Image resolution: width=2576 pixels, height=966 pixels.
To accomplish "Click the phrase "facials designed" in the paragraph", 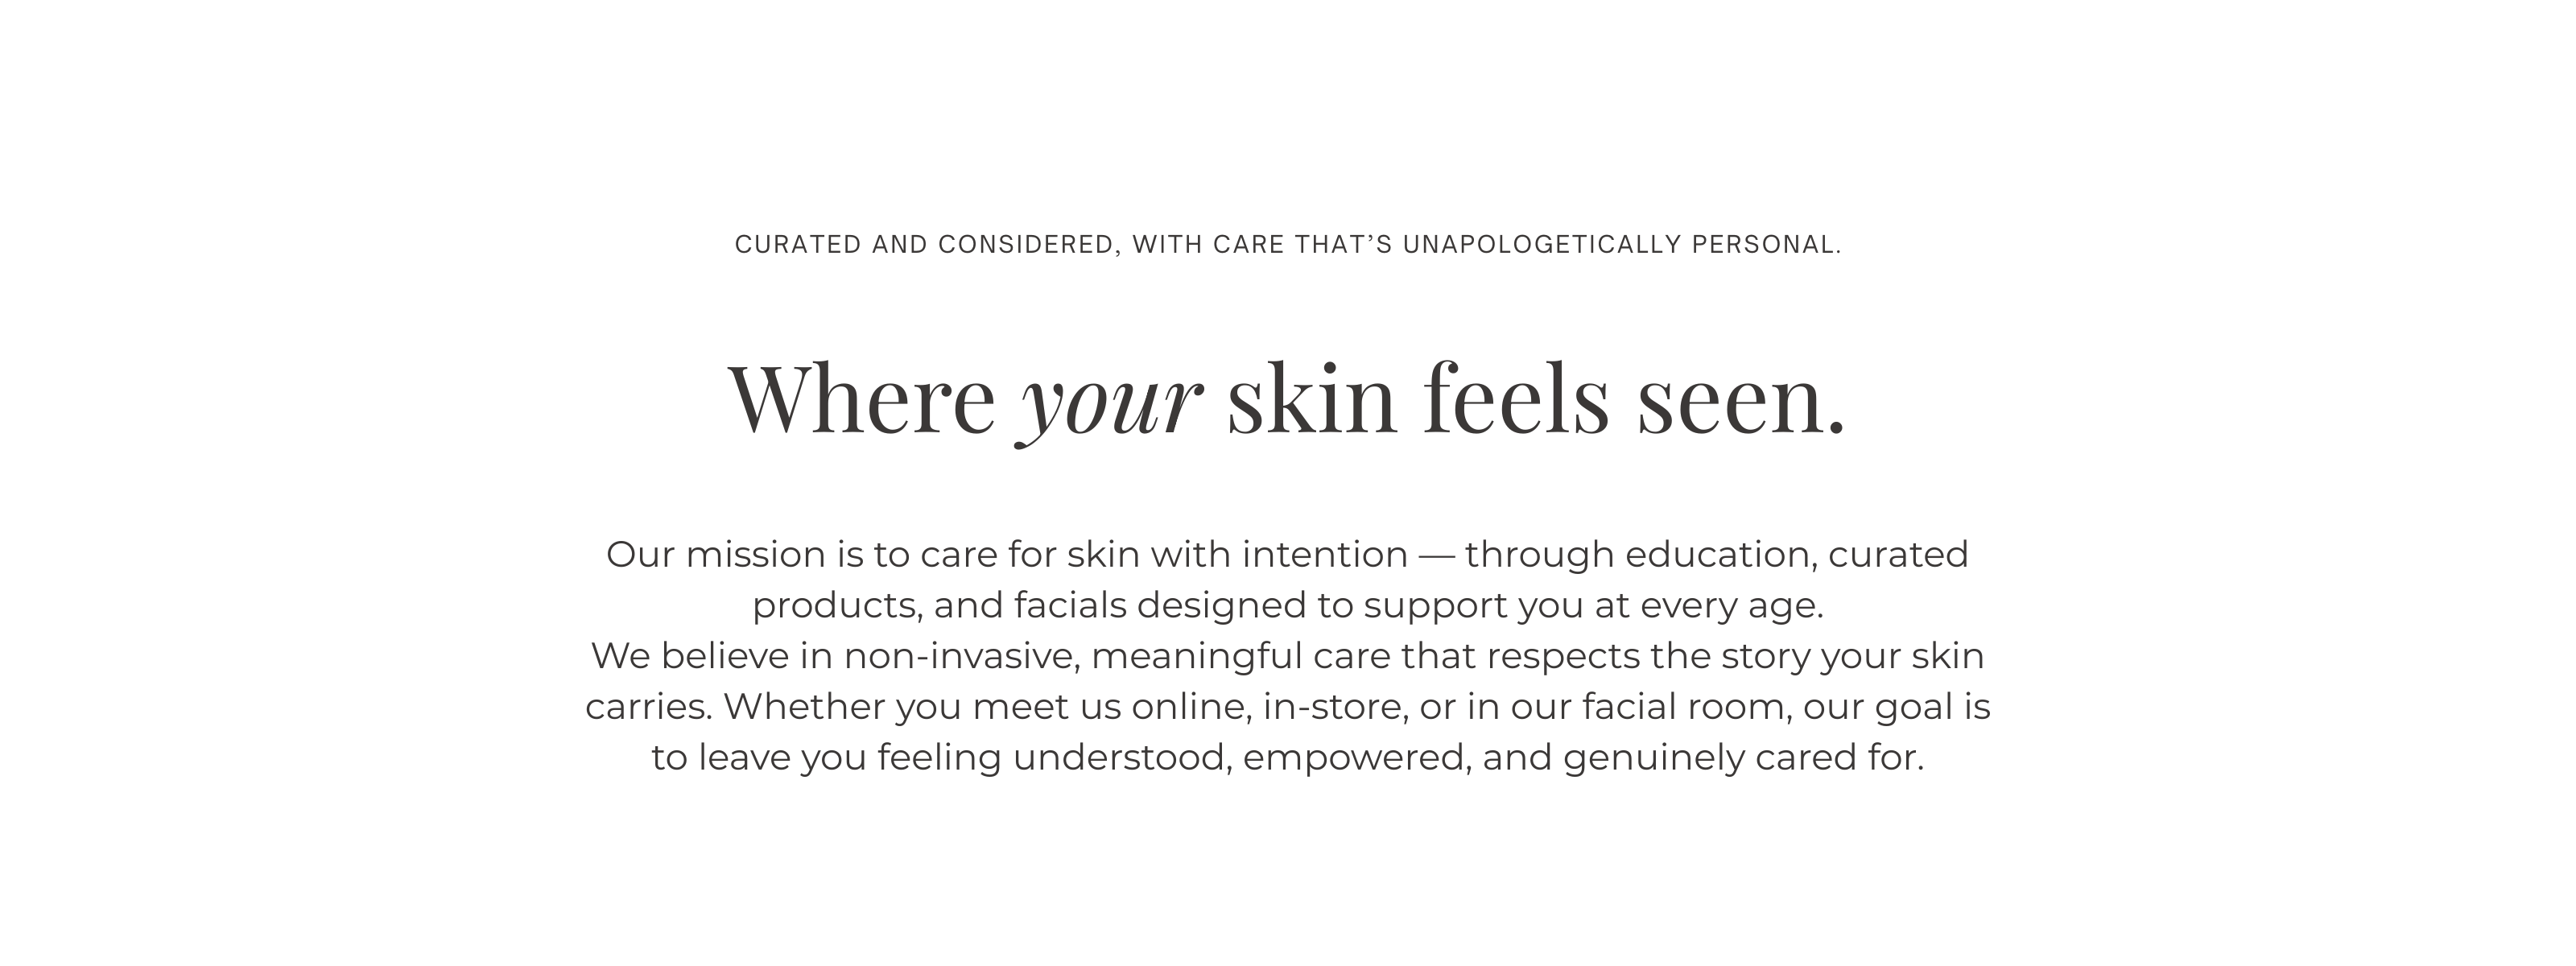I will 1160,606.
